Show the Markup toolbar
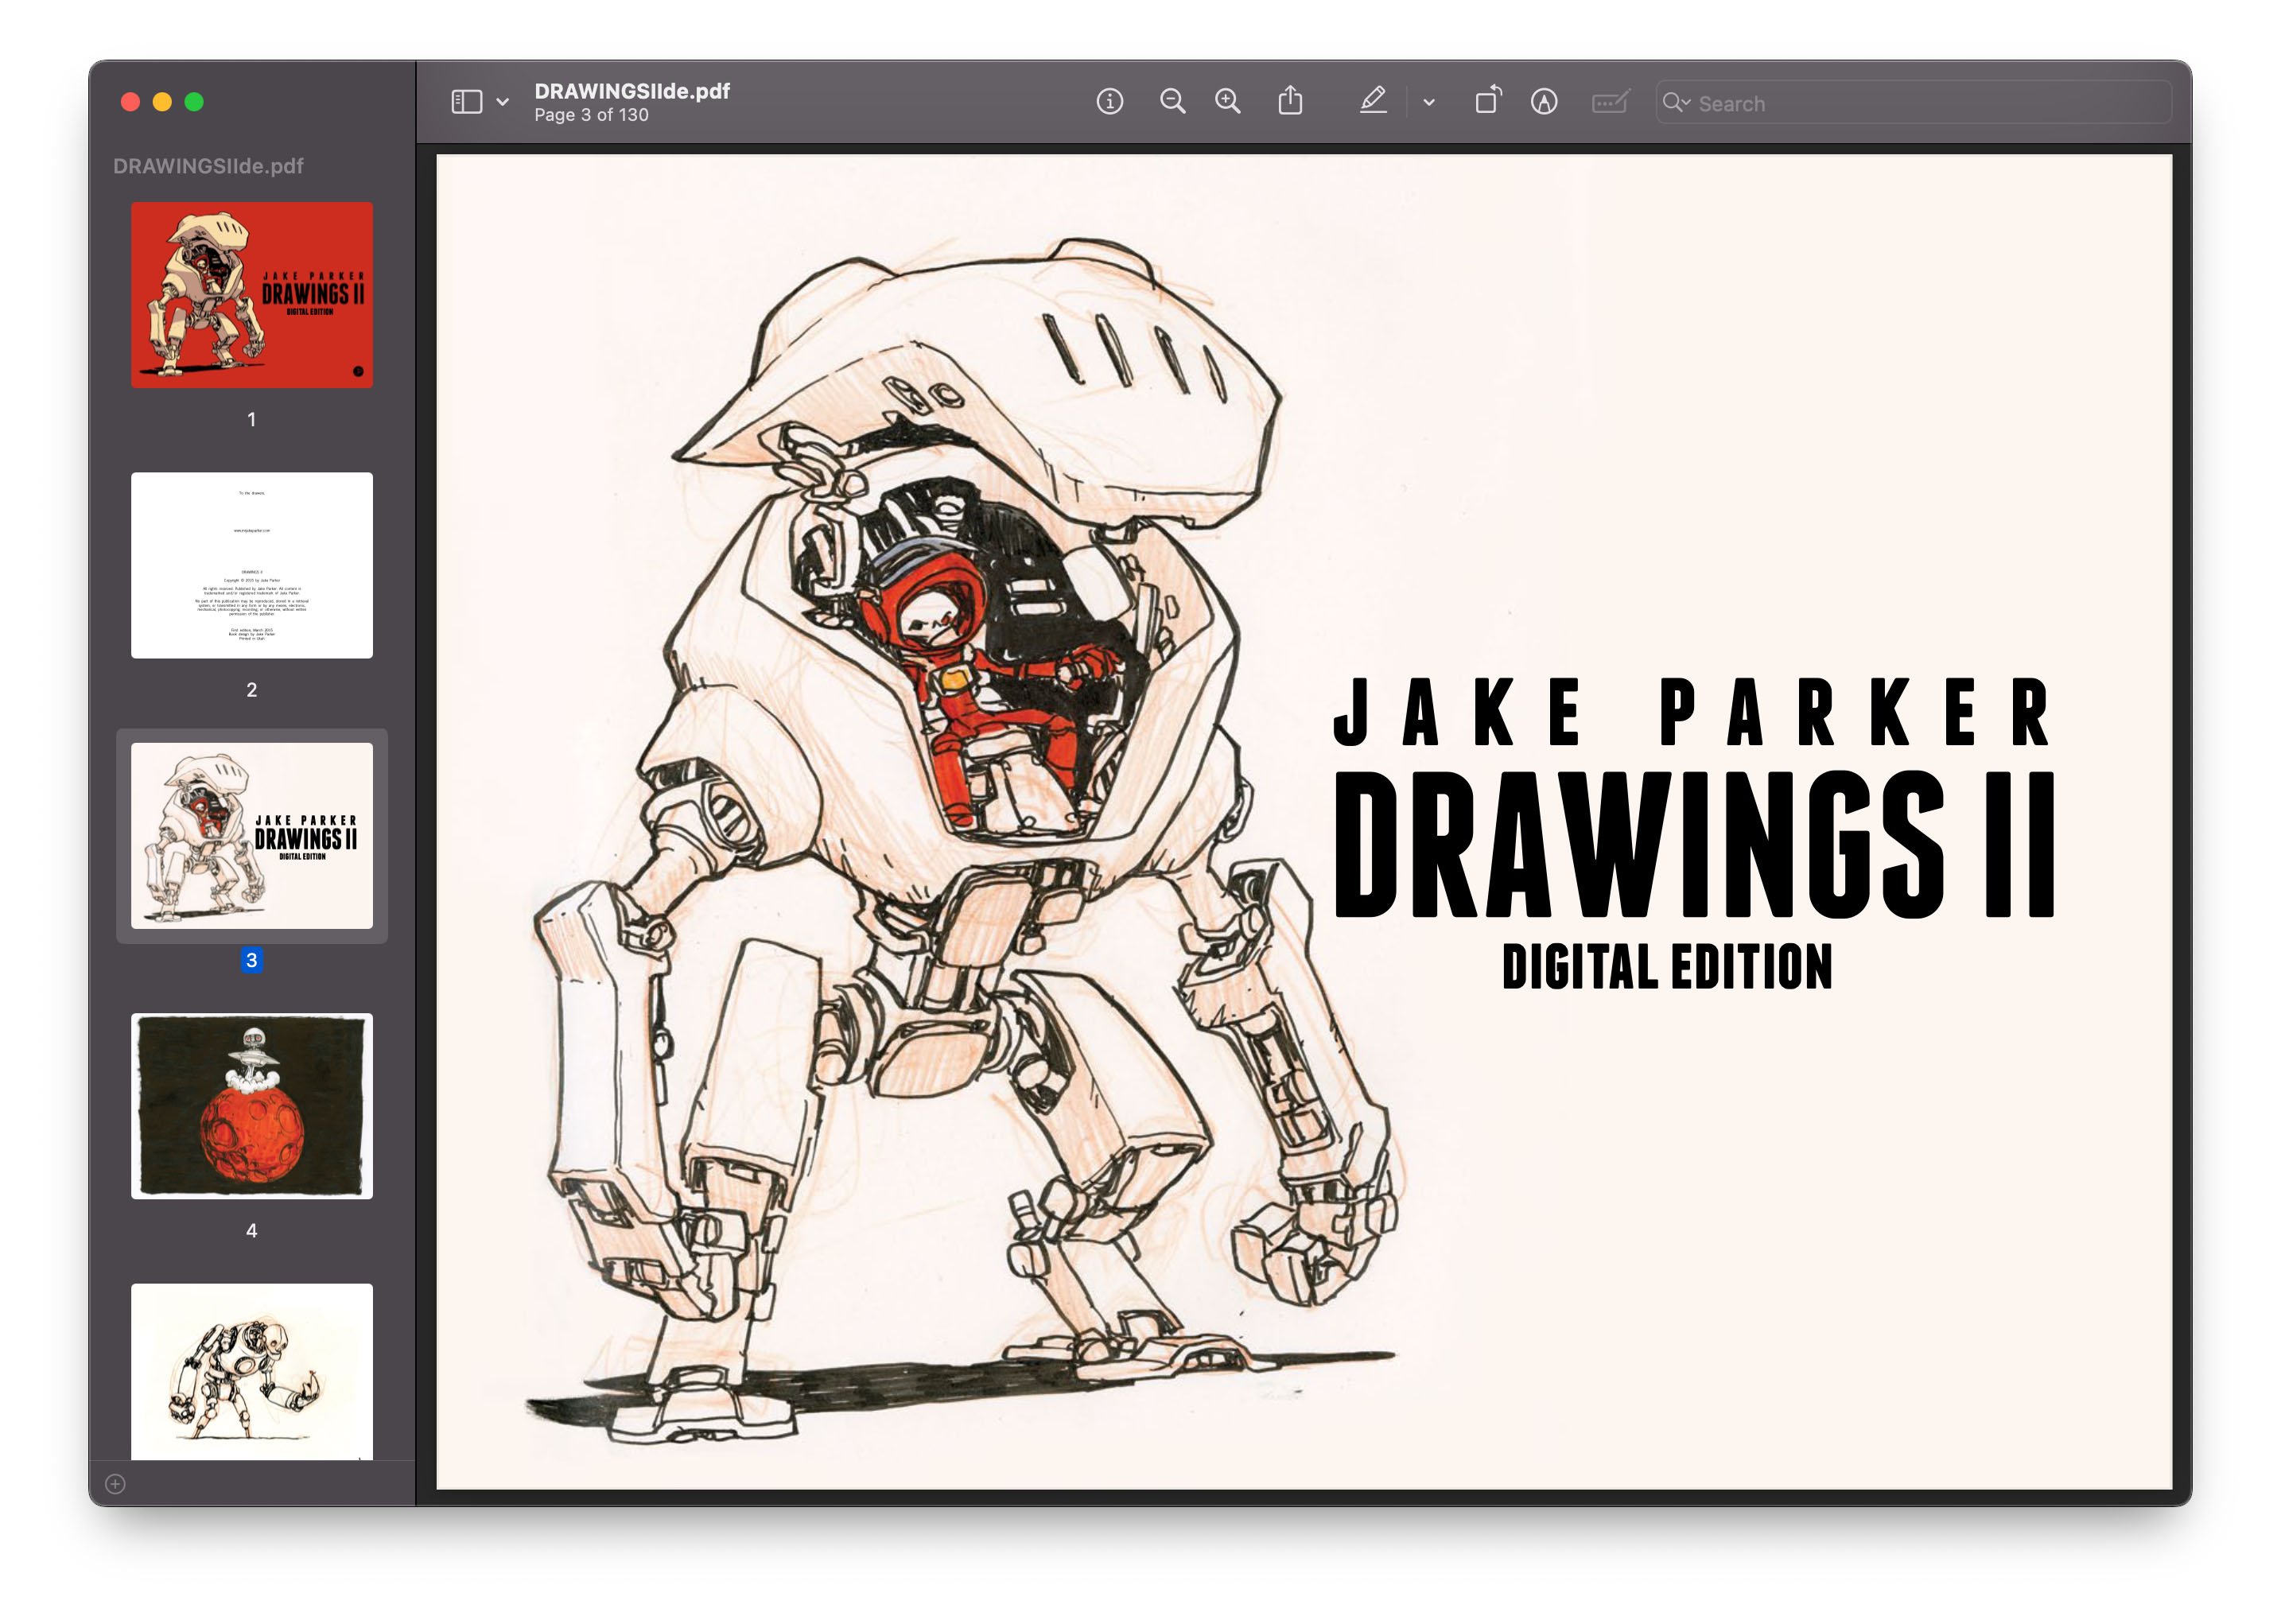 (1544, 102)
